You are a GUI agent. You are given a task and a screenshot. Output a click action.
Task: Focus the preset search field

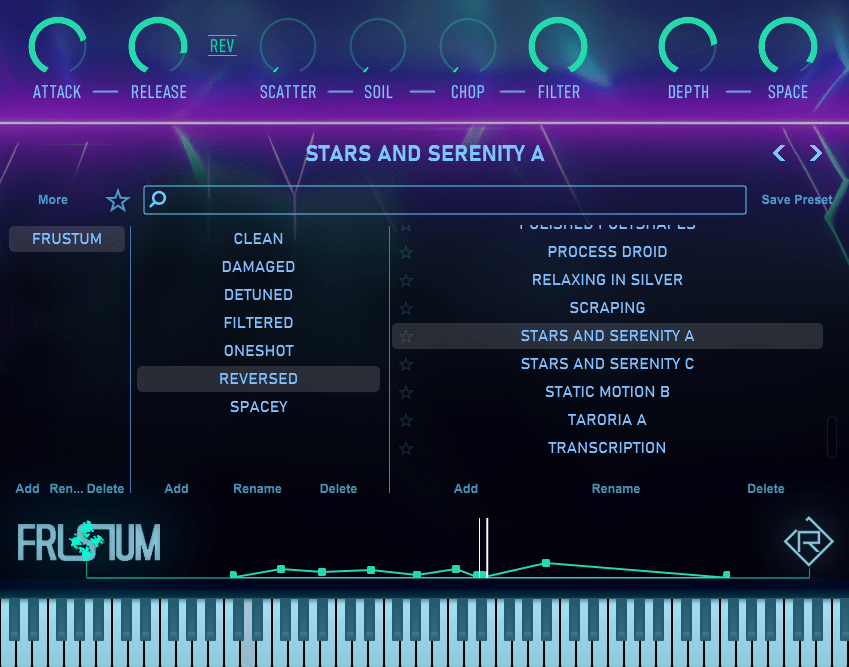click(x=445, y=200)
